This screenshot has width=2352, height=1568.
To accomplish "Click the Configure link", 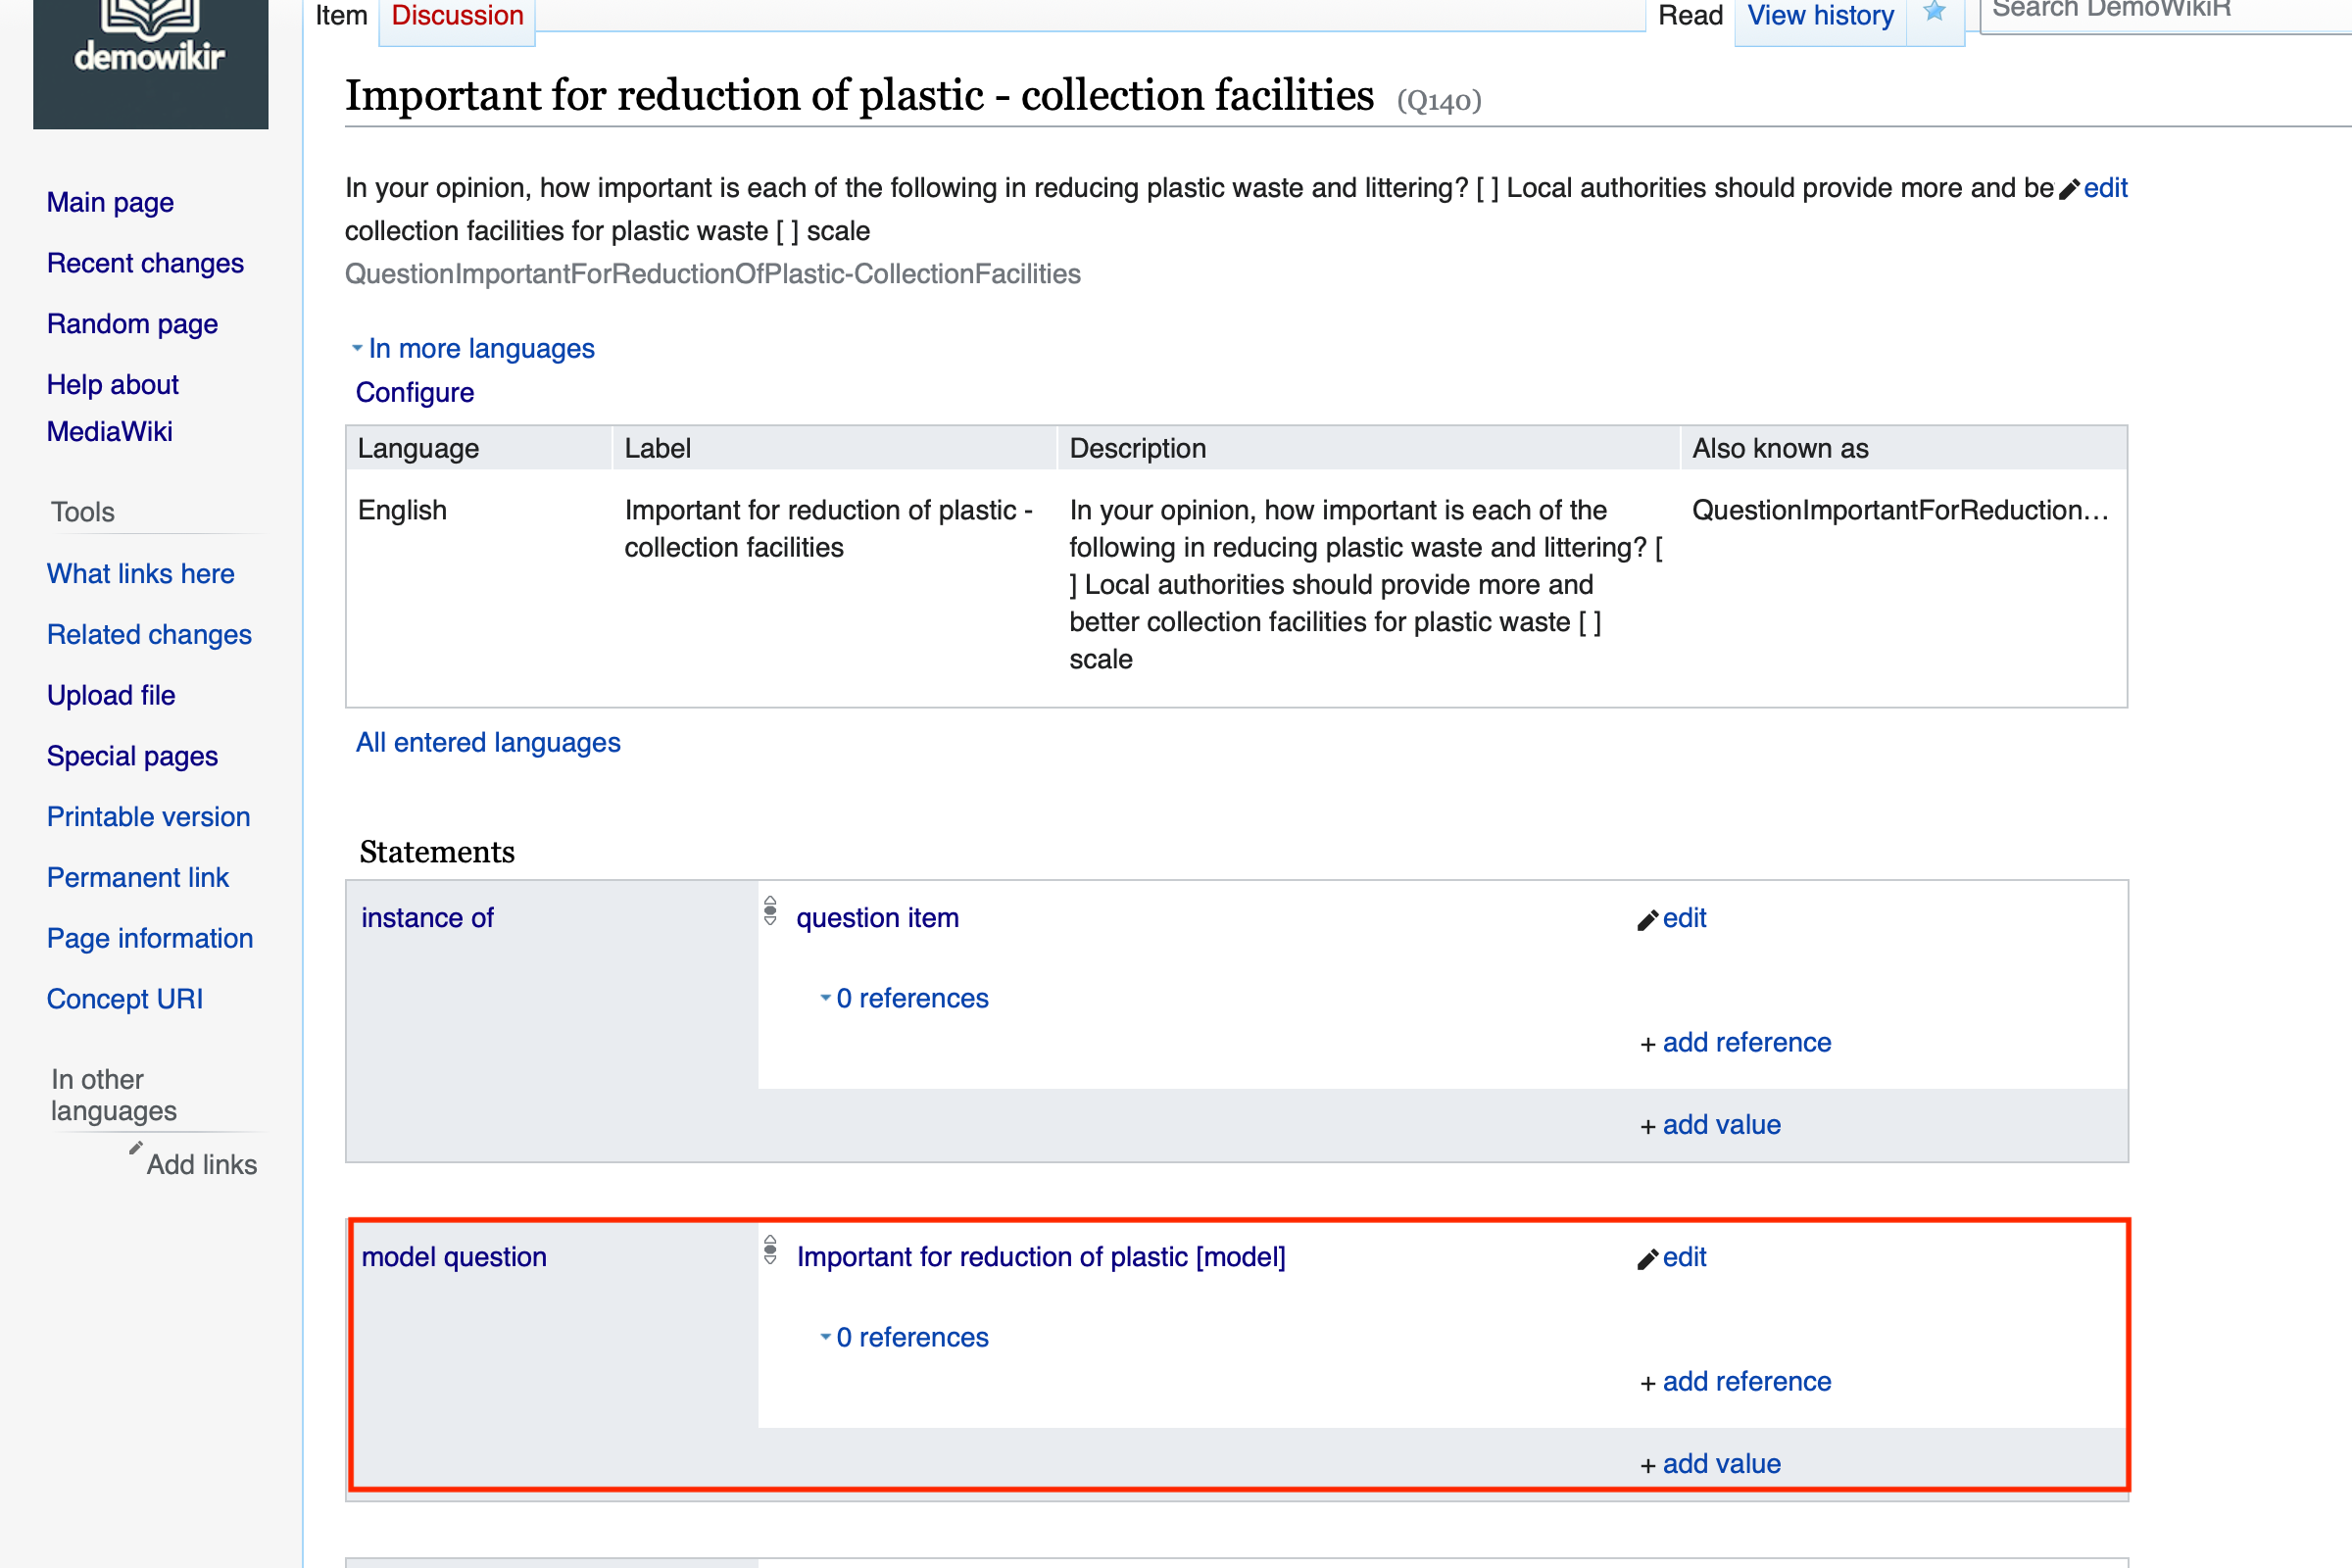I will point(415,392).
